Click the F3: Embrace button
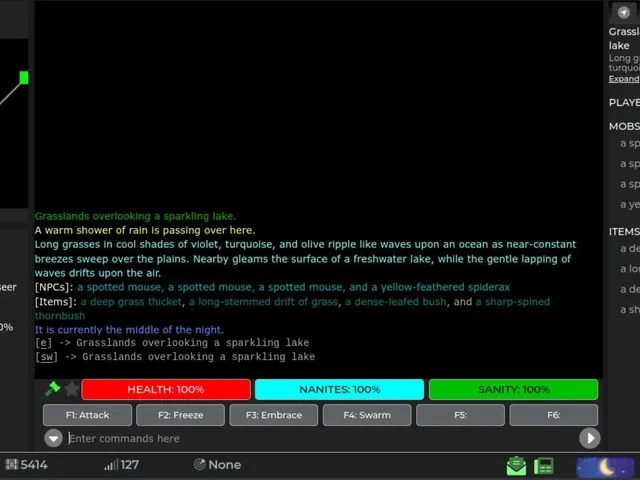 pos(274,415)
